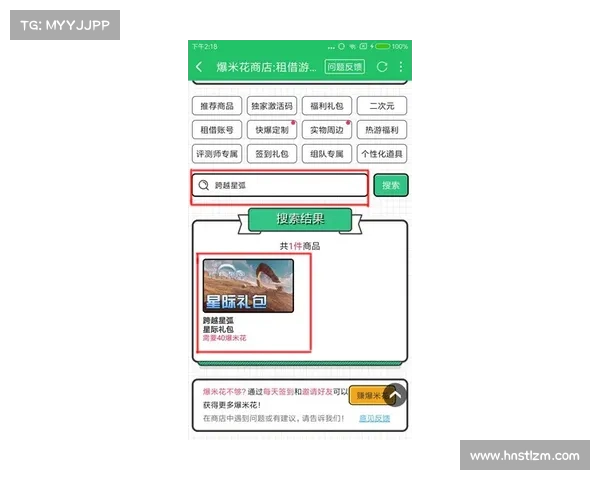Click the magnifier icon in search box
Viewport: 600px width, 480px height.
click(204, 185)
